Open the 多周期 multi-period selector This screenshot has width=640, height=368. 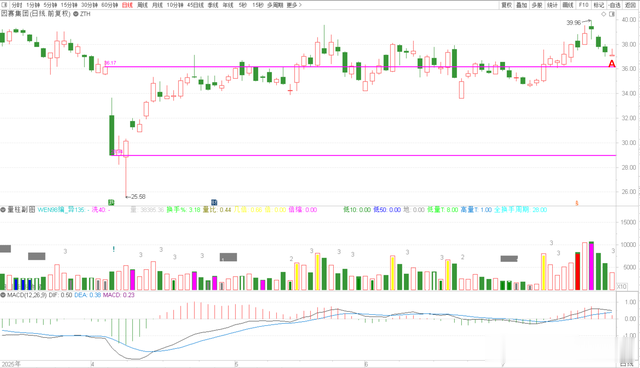[x=275, y=5]
